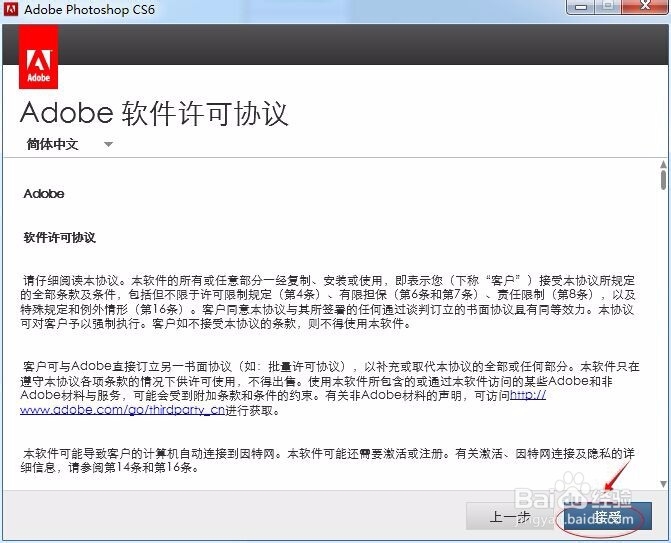Open the adobe.com thirdparty_cn link
671x543 pixels.
pos(122,409)
